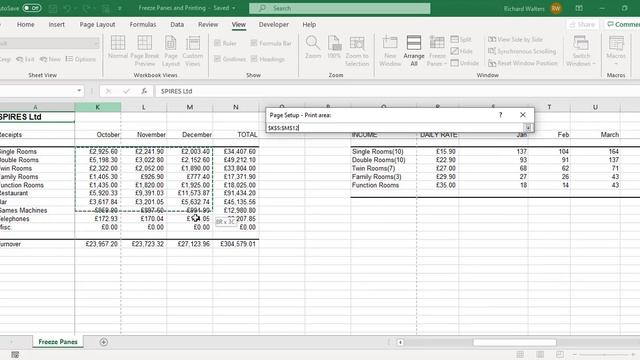
Task: Click the Ribbon Display Options icon
Action: pyautogui.click(x=579, y=8)
